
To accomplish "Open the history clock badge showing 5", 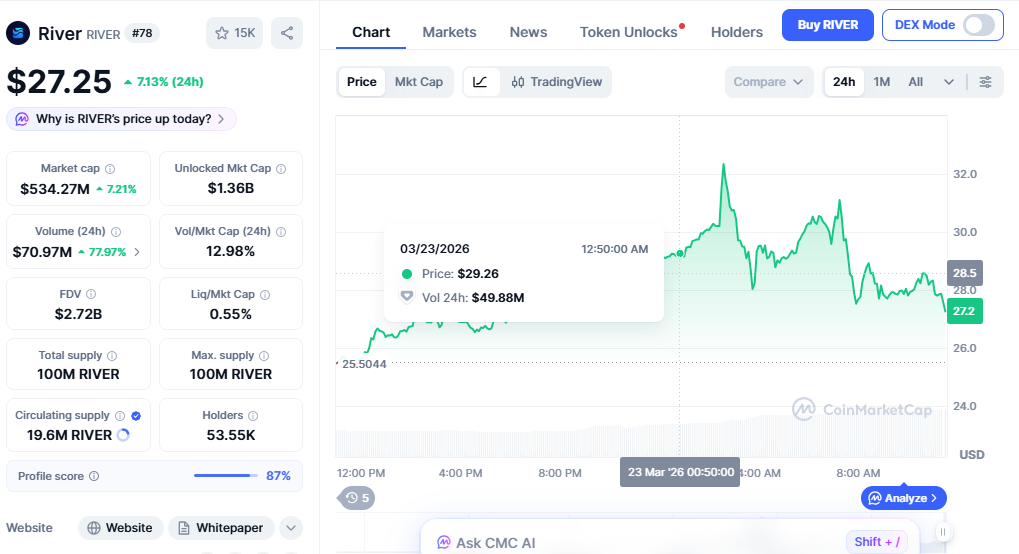I will [x=357, y=498].
